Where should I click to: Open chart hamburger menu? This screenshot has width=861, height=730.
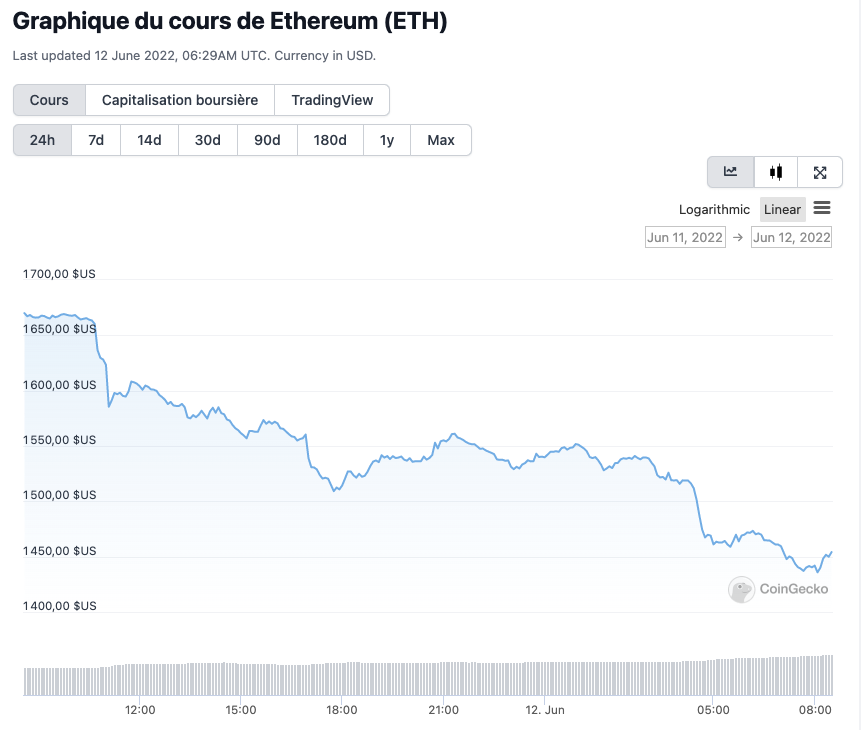point(822,208)
